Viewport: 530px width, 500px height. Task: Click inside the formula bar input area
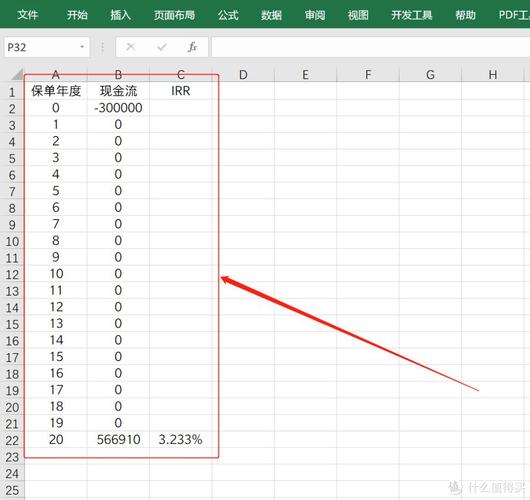[x=370, y=47]
